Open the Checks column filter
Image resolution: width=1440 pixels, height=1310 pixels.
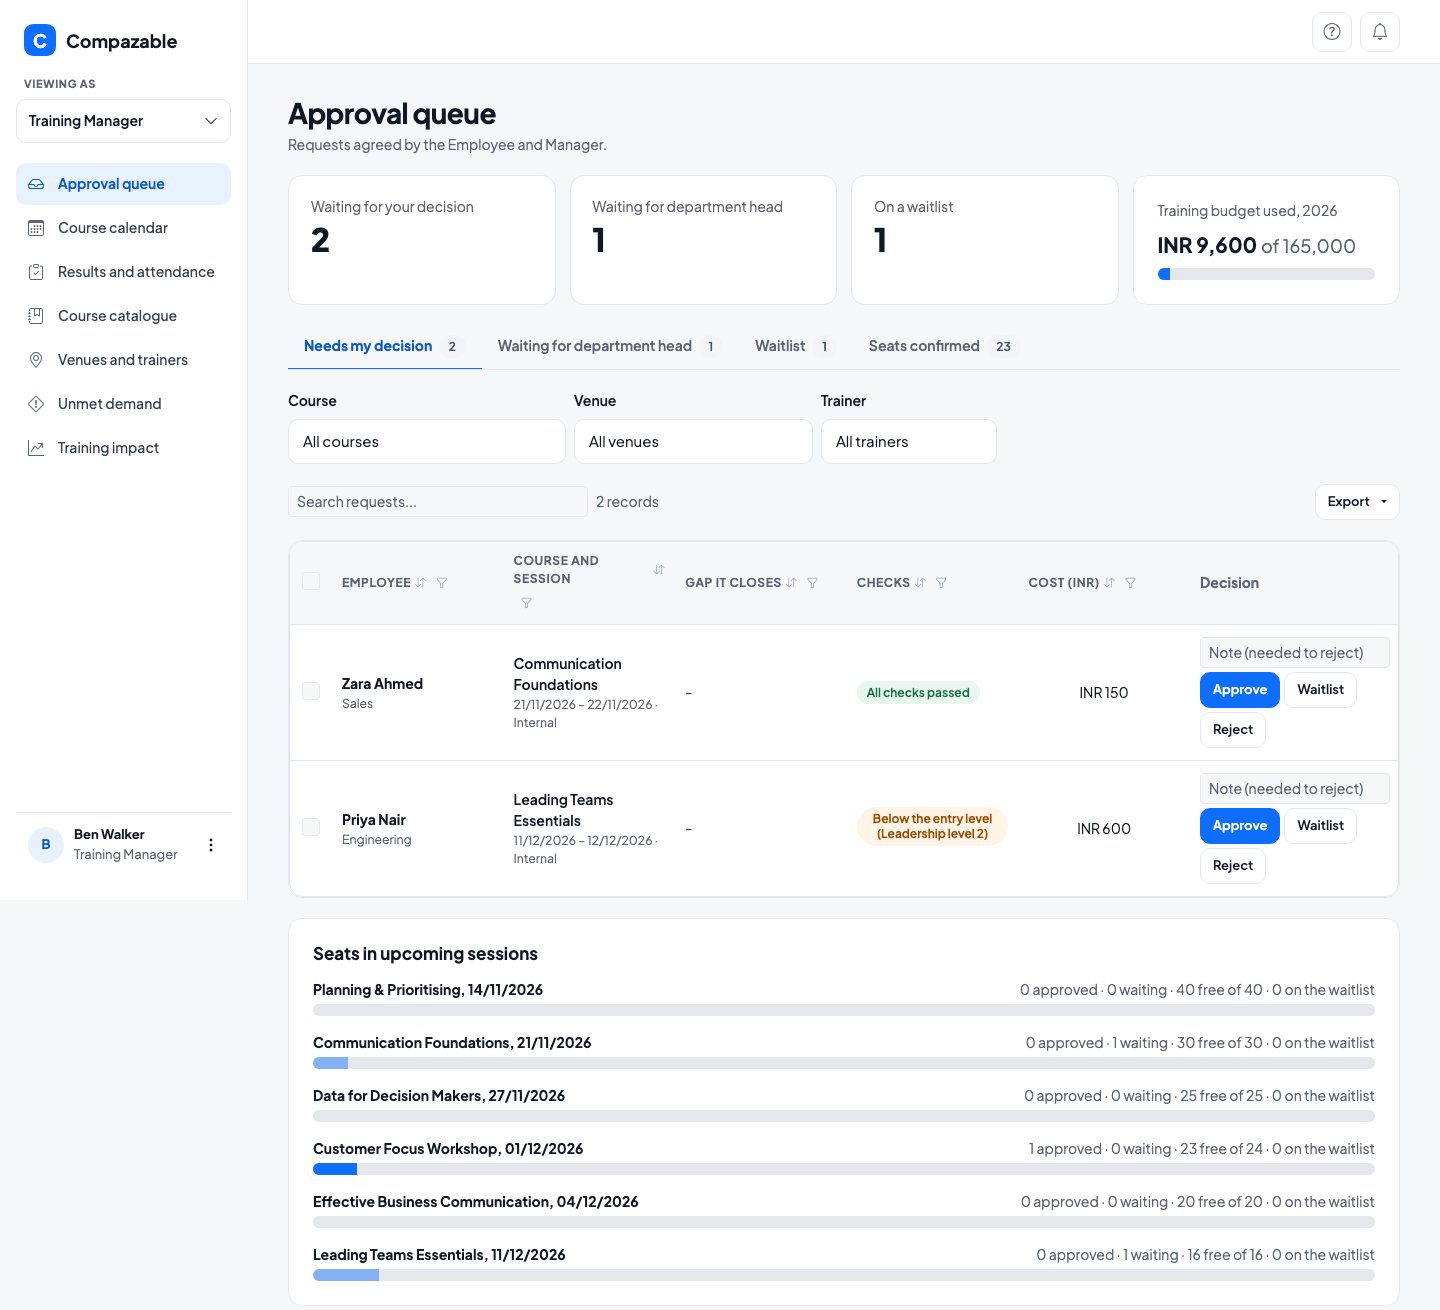941,583
